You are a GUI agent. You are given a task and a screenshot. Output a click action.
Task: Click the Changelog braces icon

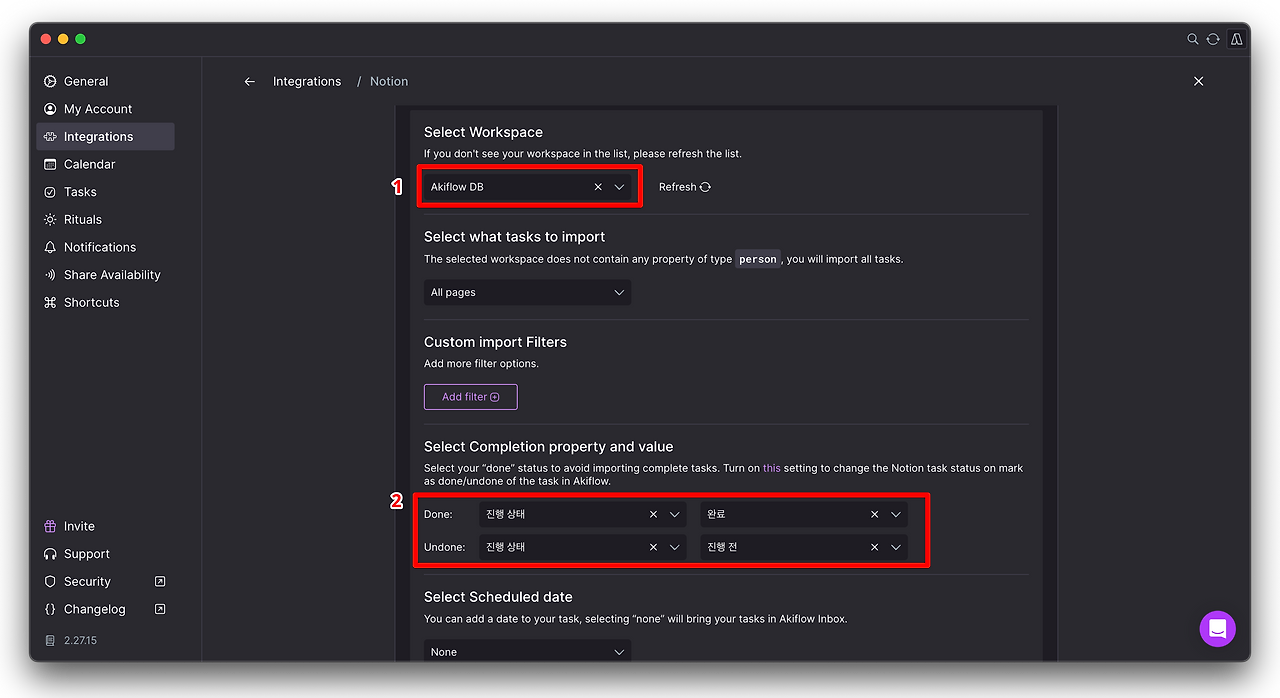point(50,609)
